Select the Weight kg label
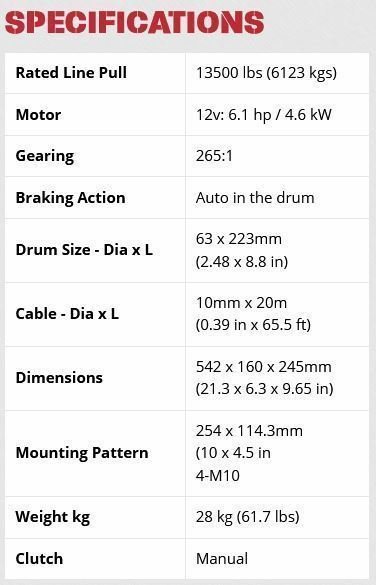376x585 pixels. (x=53, y=517)
